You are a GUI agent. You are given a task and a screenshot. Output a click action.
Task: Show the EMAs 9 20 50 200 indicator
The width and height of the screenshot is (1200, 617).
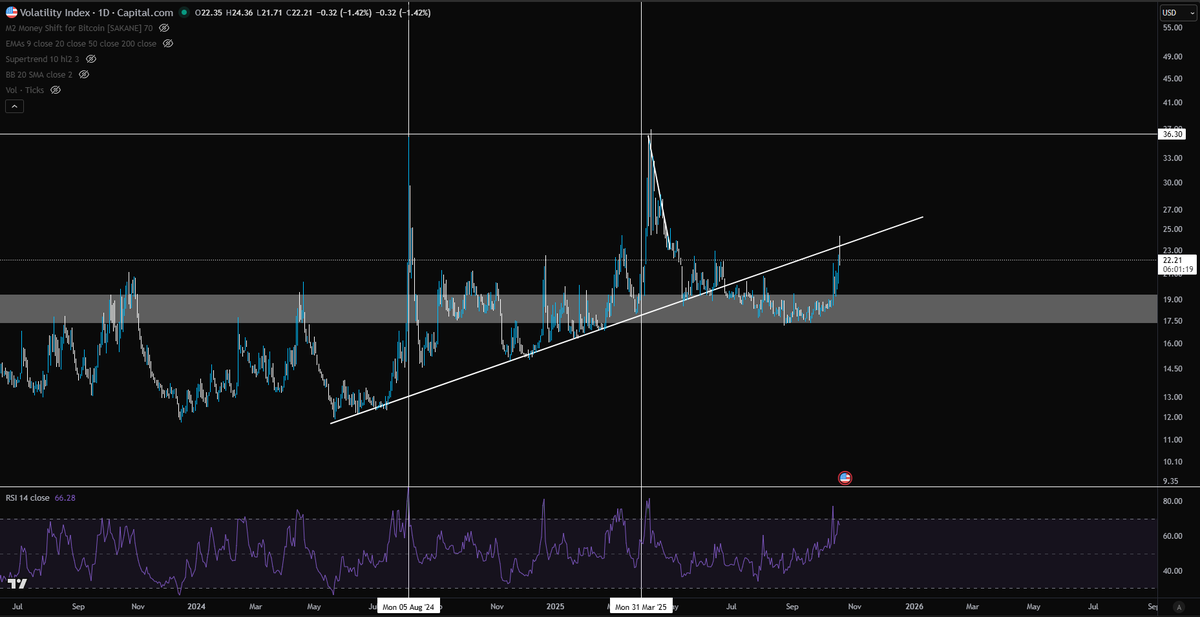pos(168,43)
